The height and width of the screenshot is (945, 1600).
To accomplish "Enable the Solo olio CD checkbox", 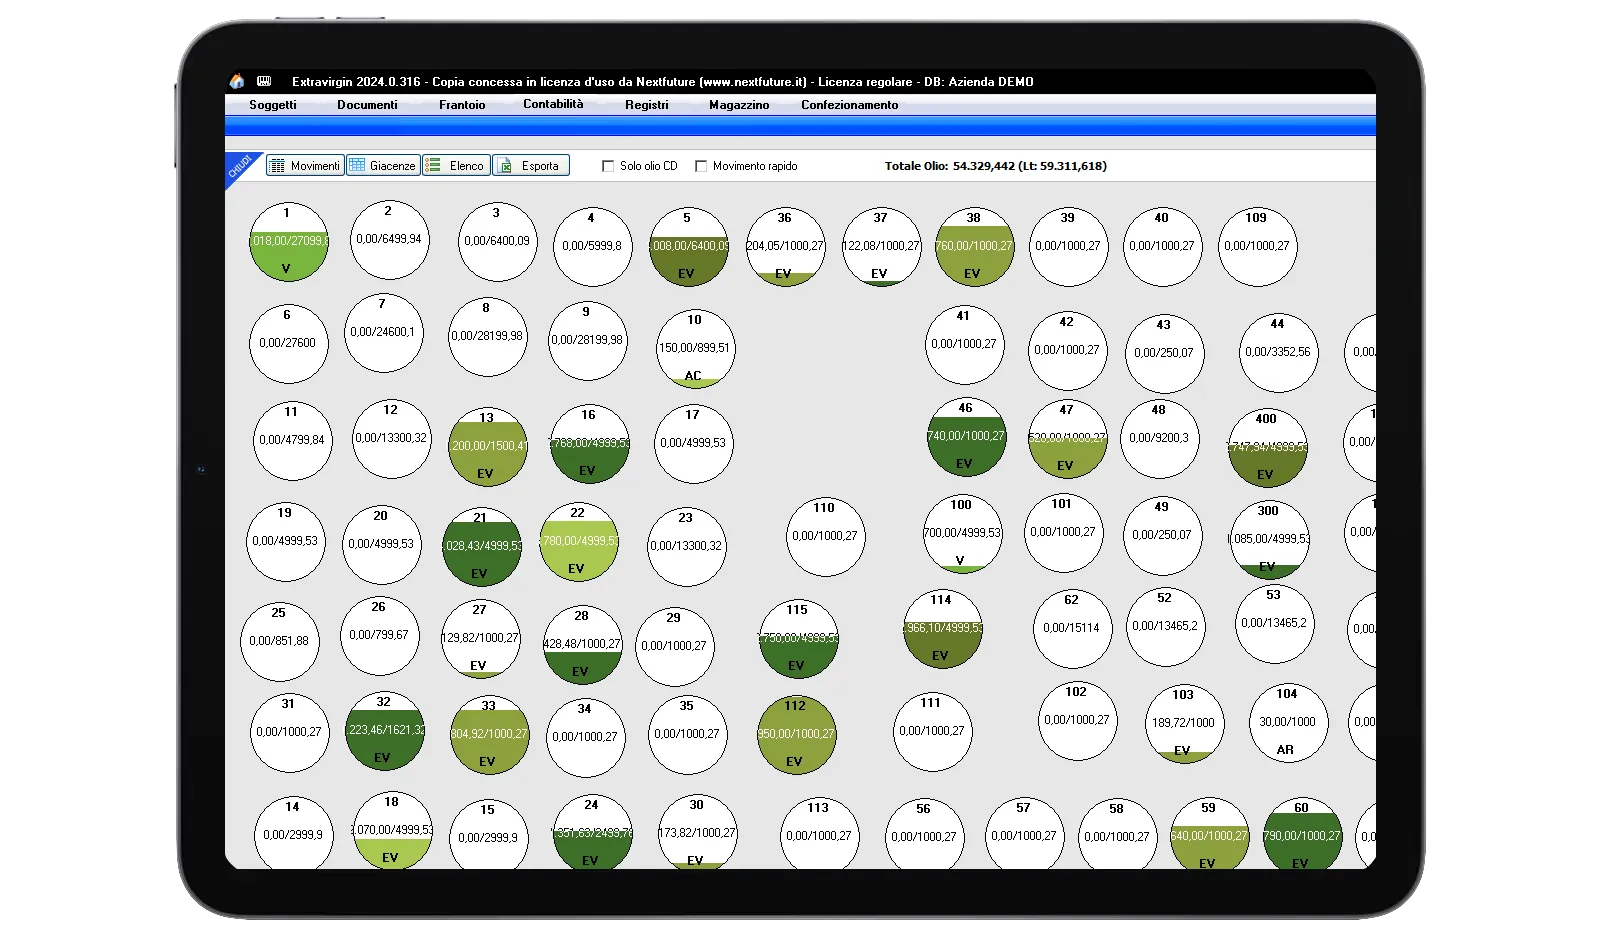I will tap(608, 167).
